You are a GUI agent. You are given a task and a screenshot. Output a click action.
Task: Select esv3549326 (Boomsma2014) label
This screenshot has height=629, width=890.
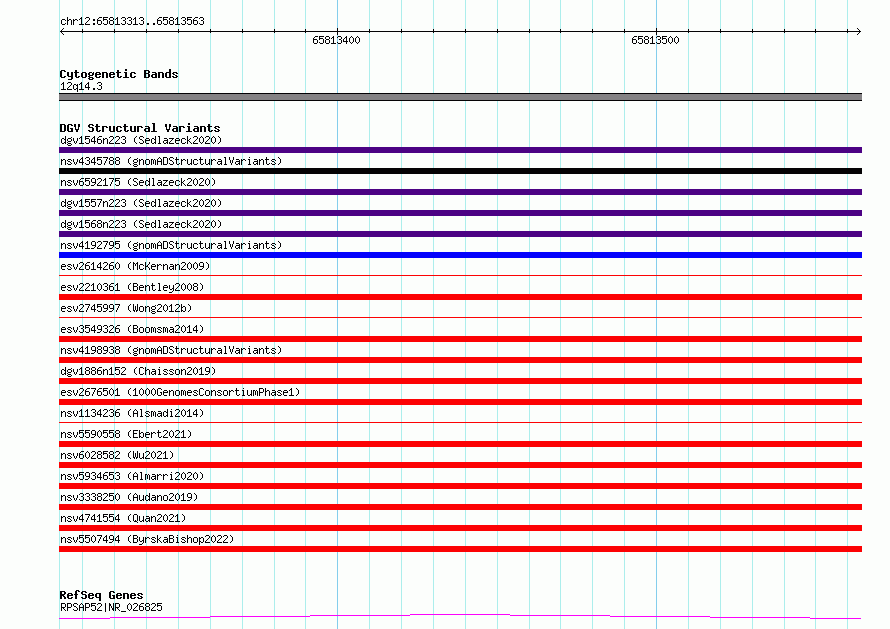132,329
